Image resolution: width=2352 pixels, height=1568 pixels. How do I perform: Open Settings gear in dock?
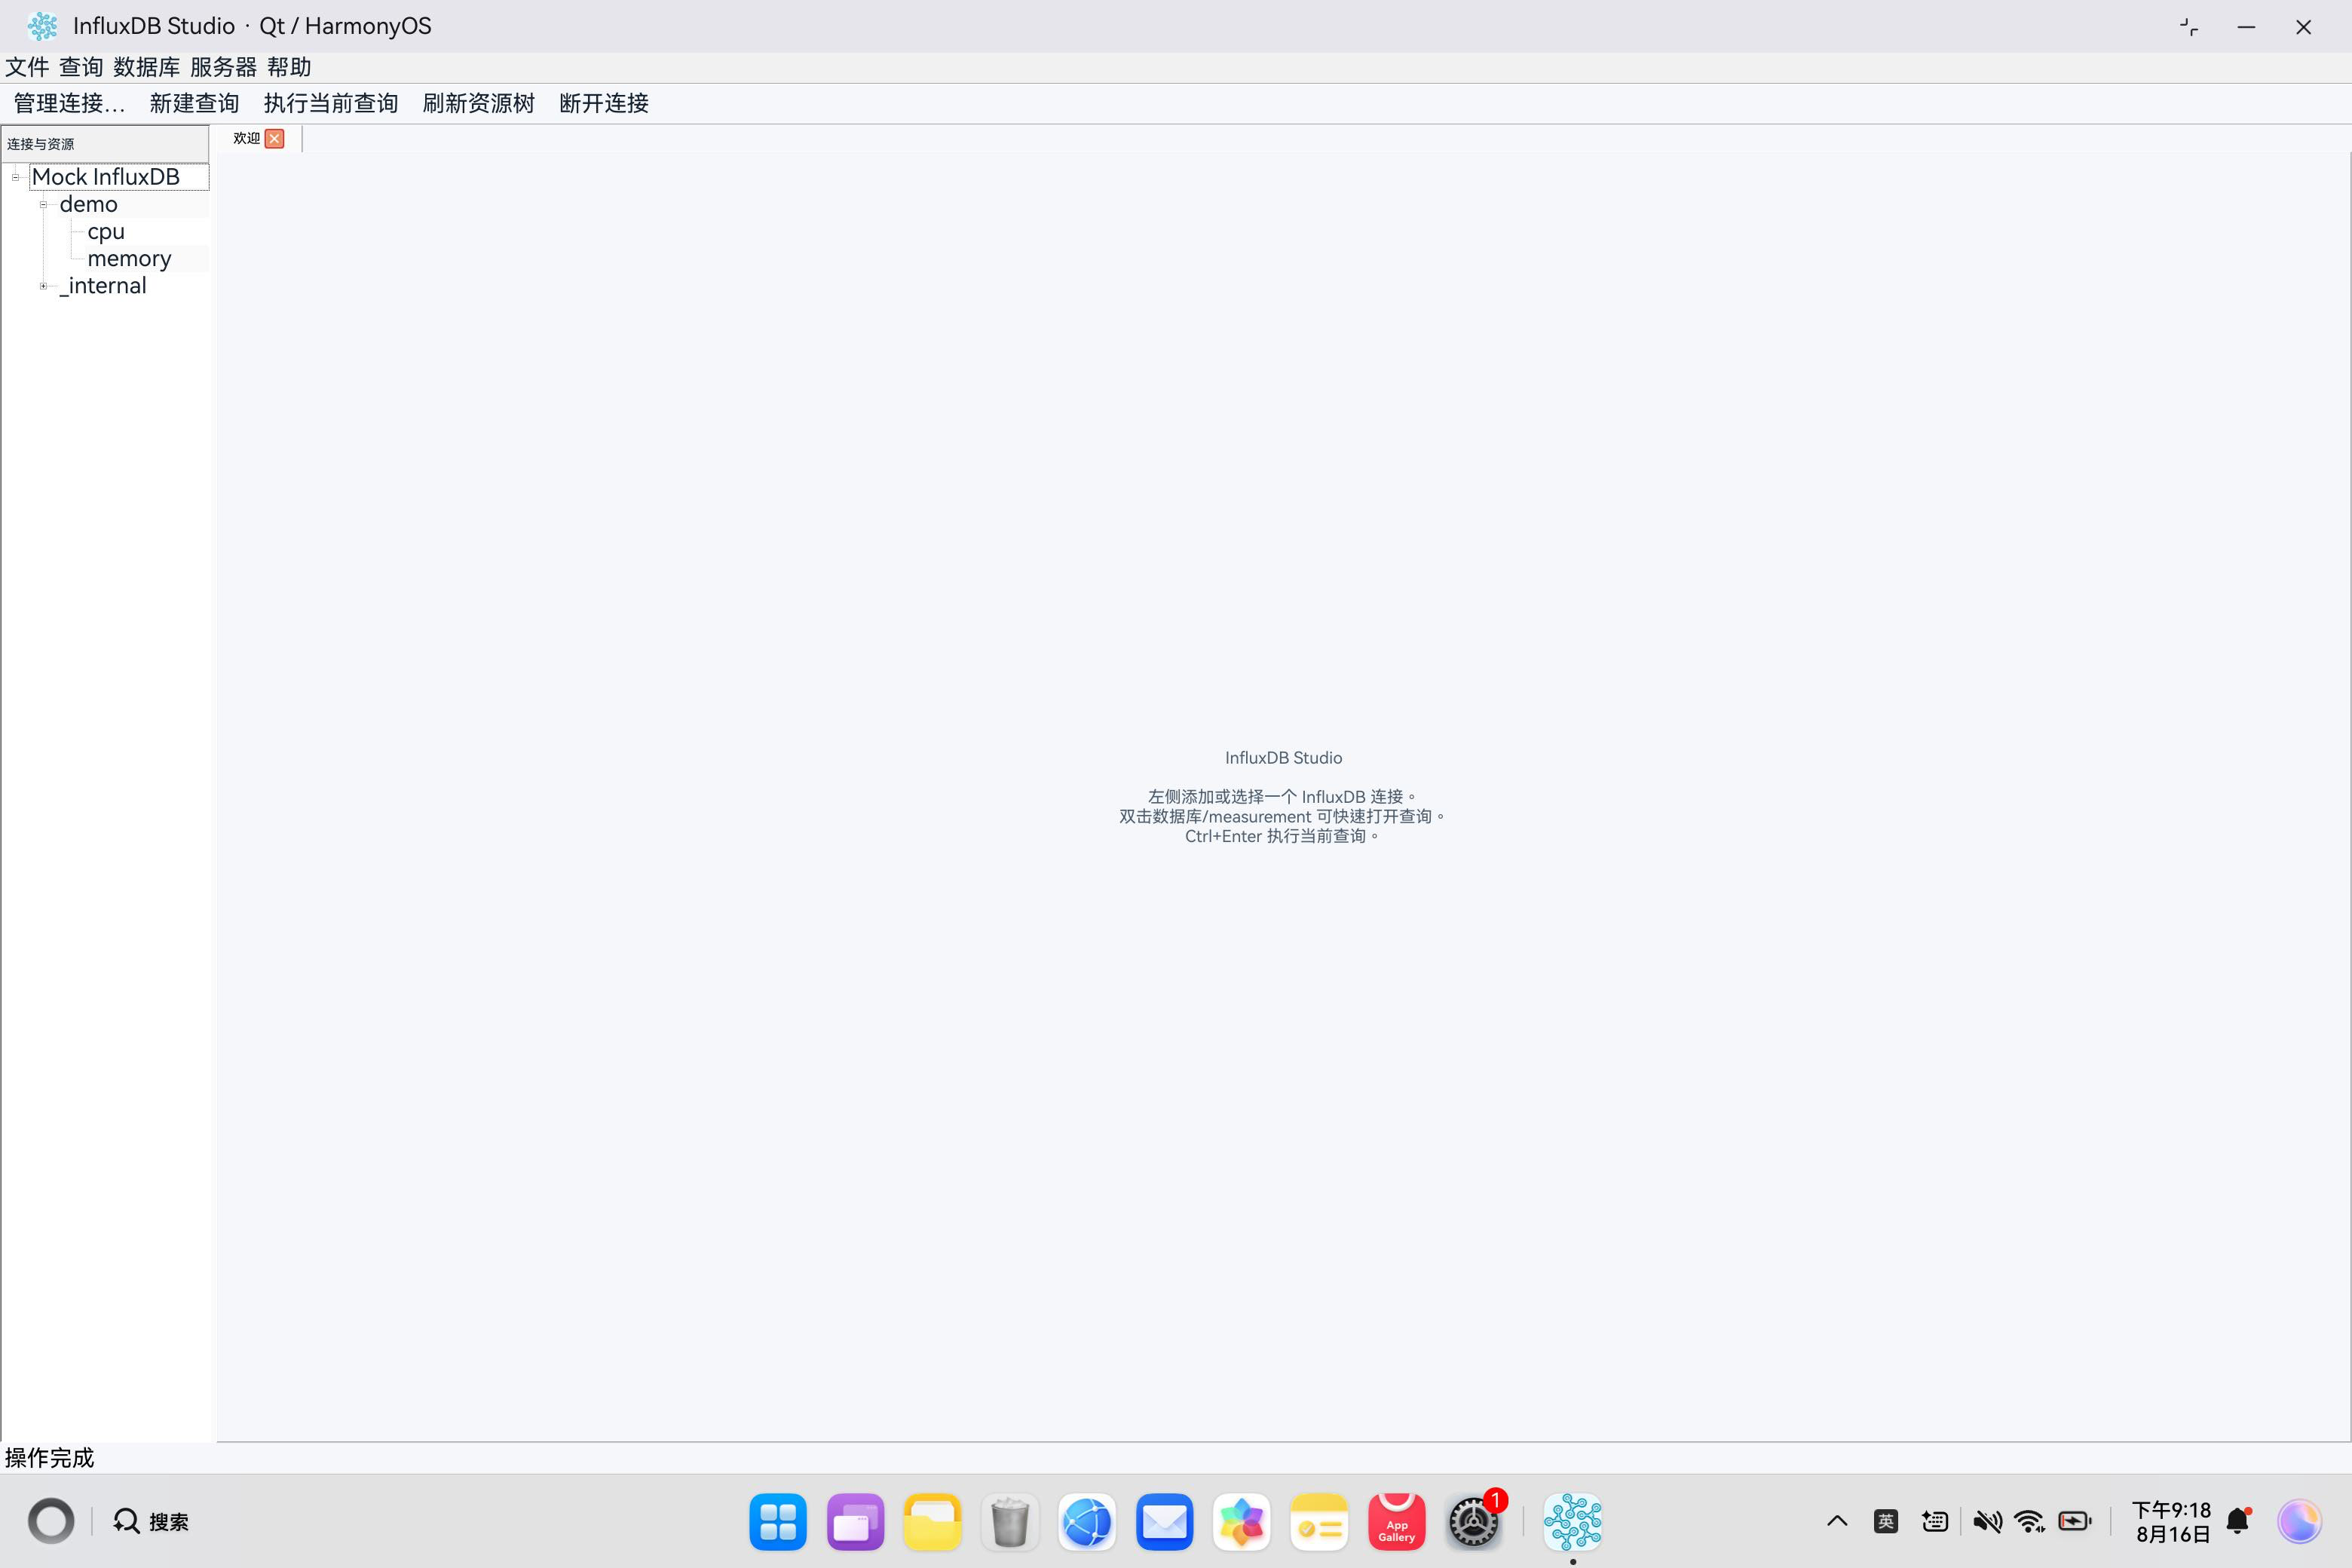pos(1474,1522)
